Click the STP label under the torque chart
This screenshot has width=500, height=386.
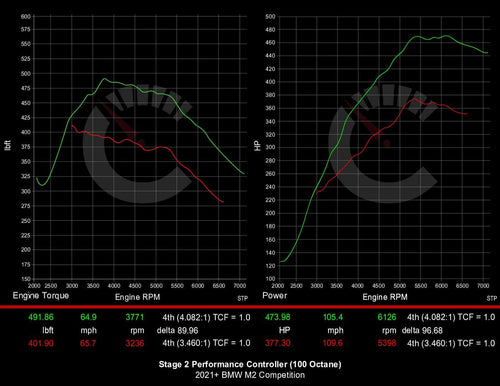243,298
